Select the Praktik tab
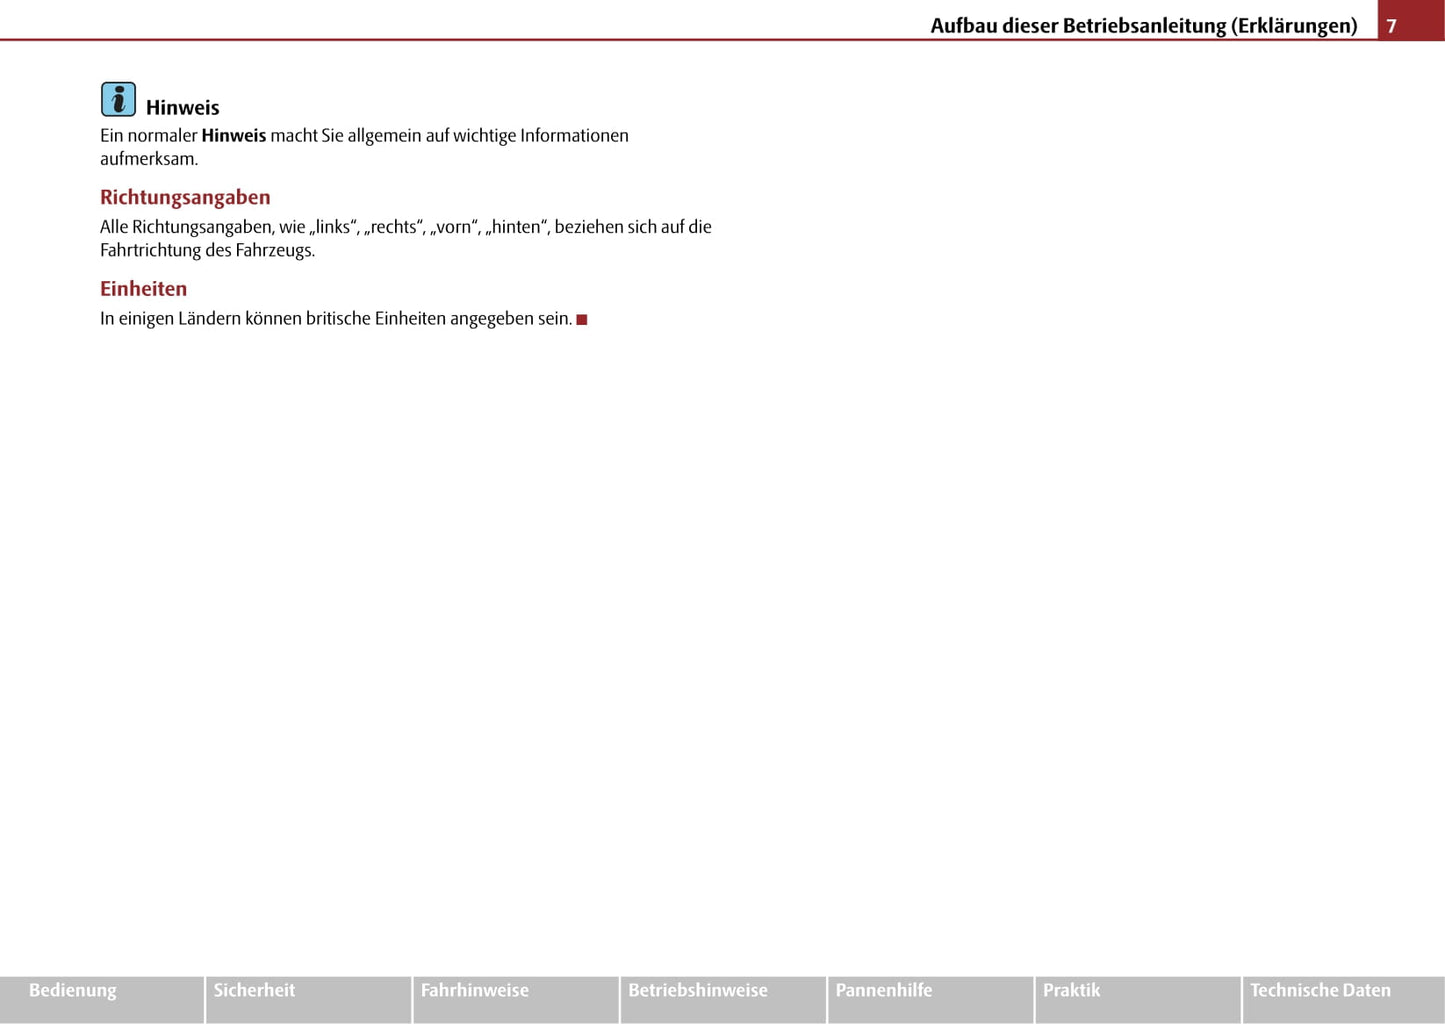Image resolution: width=1445 pixels, height=1024 pixels. point(1071,990)
